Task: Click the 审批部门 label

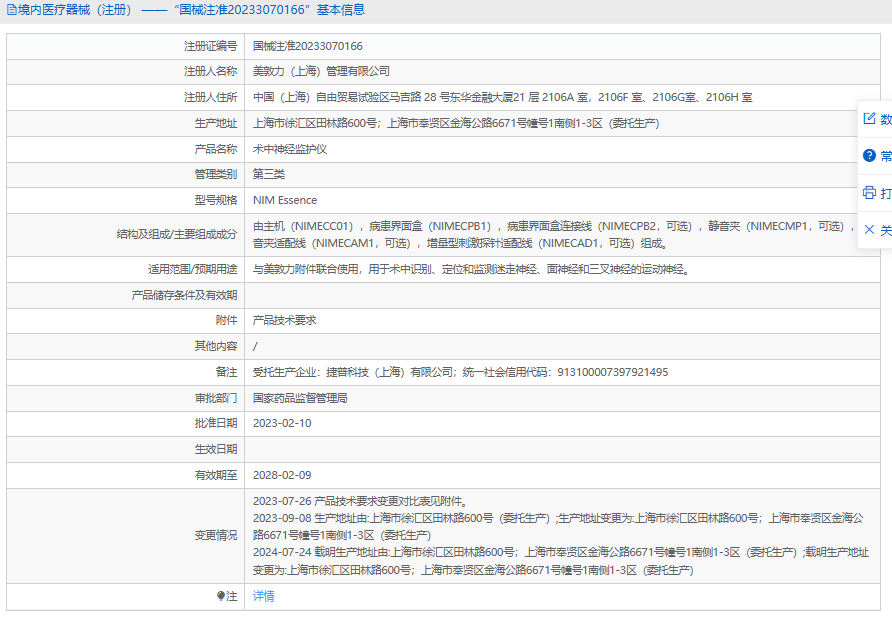Action: coord(216,398)
